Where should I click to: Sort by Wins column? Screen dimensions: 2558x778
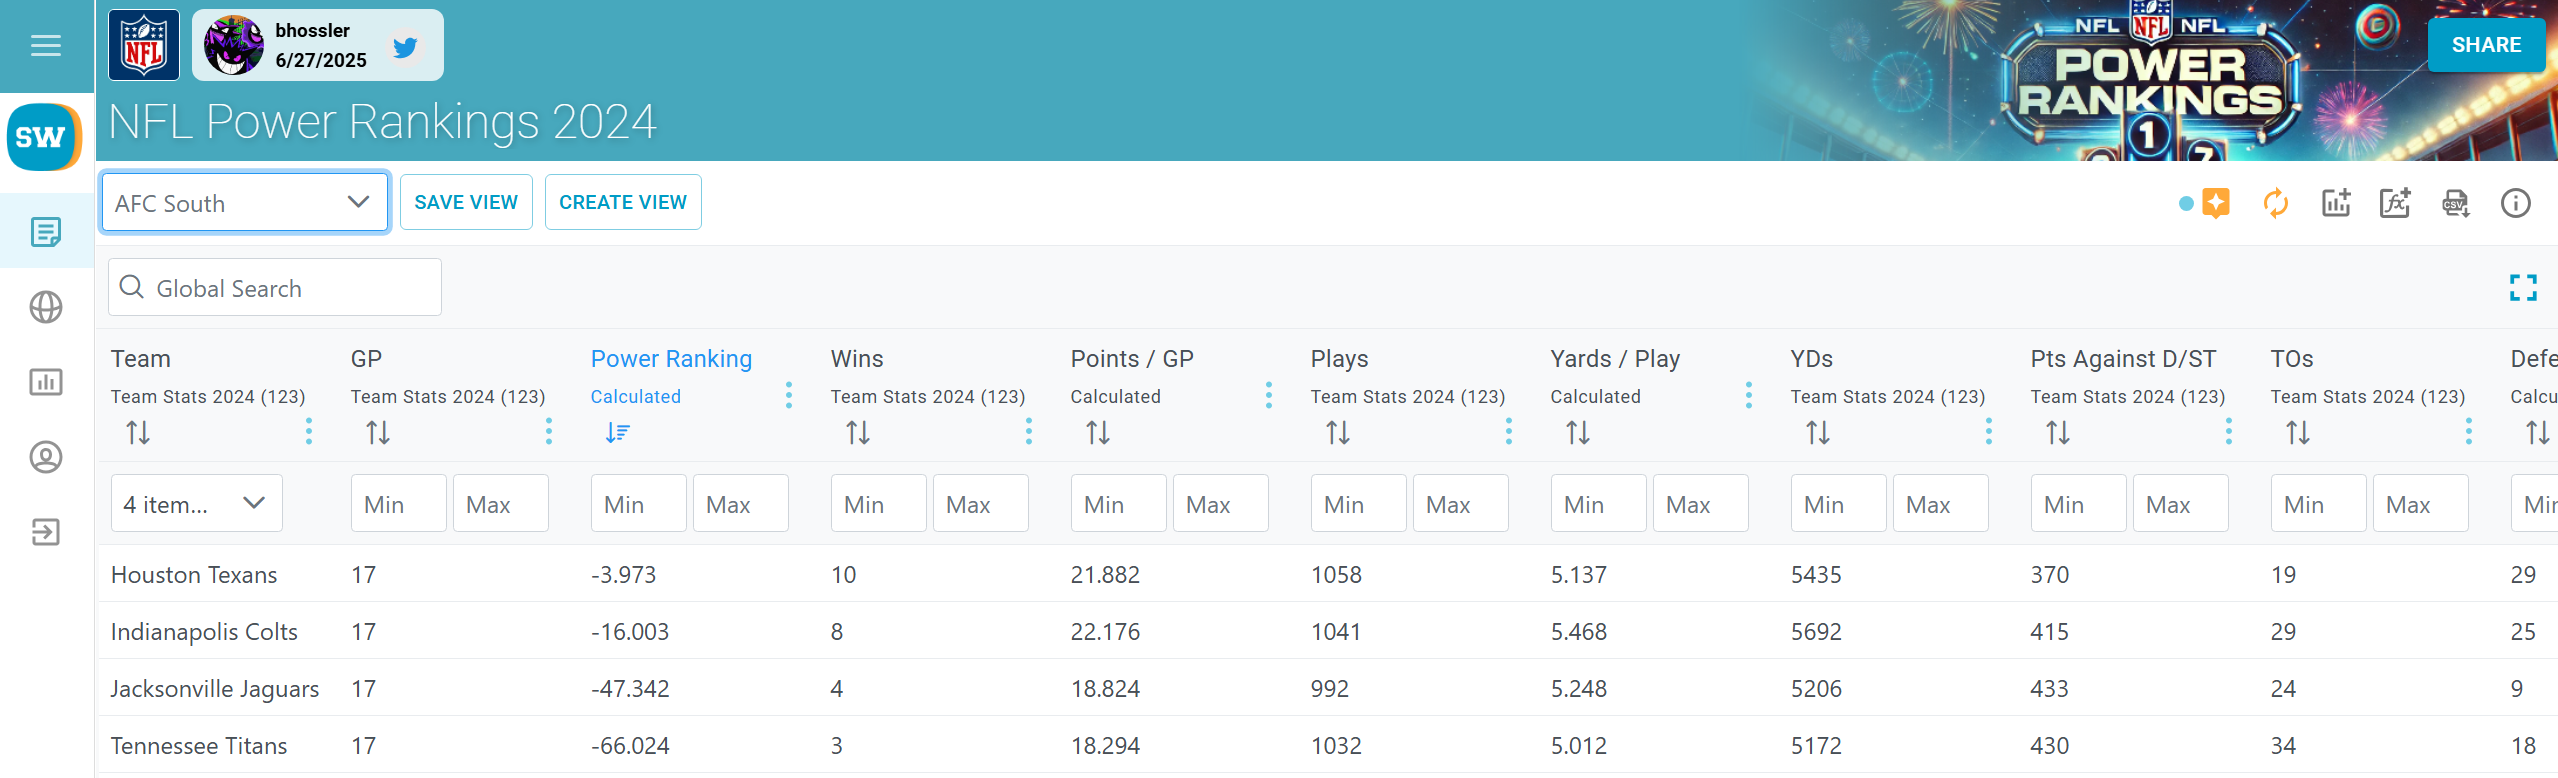[x=858, y=433]
